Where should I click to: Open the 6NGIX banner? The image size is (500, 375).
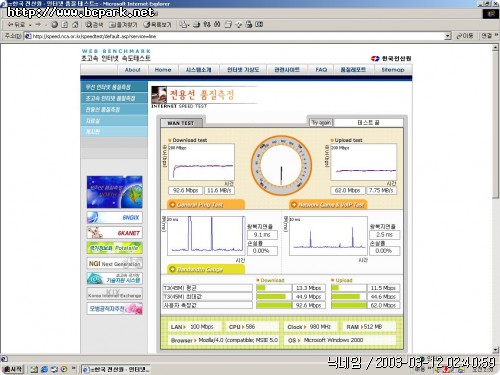coord(114,217)
